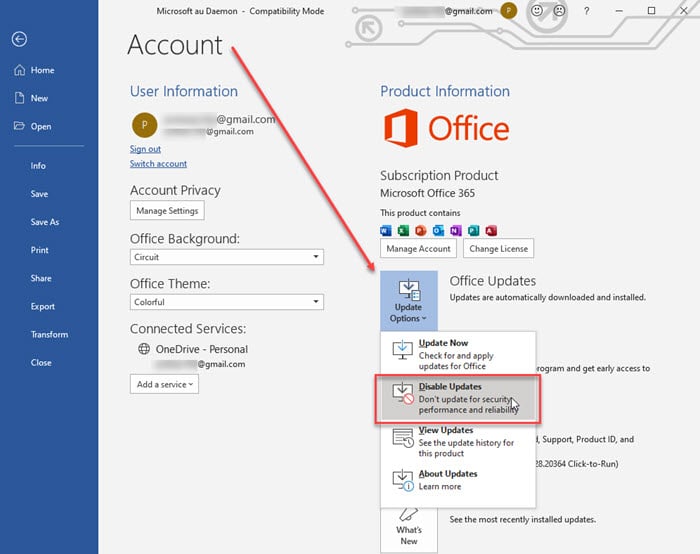Viewport: 700px width, 554px height.
Task: Click the New document icon in sidebar
Action: [x=19, y=98]
